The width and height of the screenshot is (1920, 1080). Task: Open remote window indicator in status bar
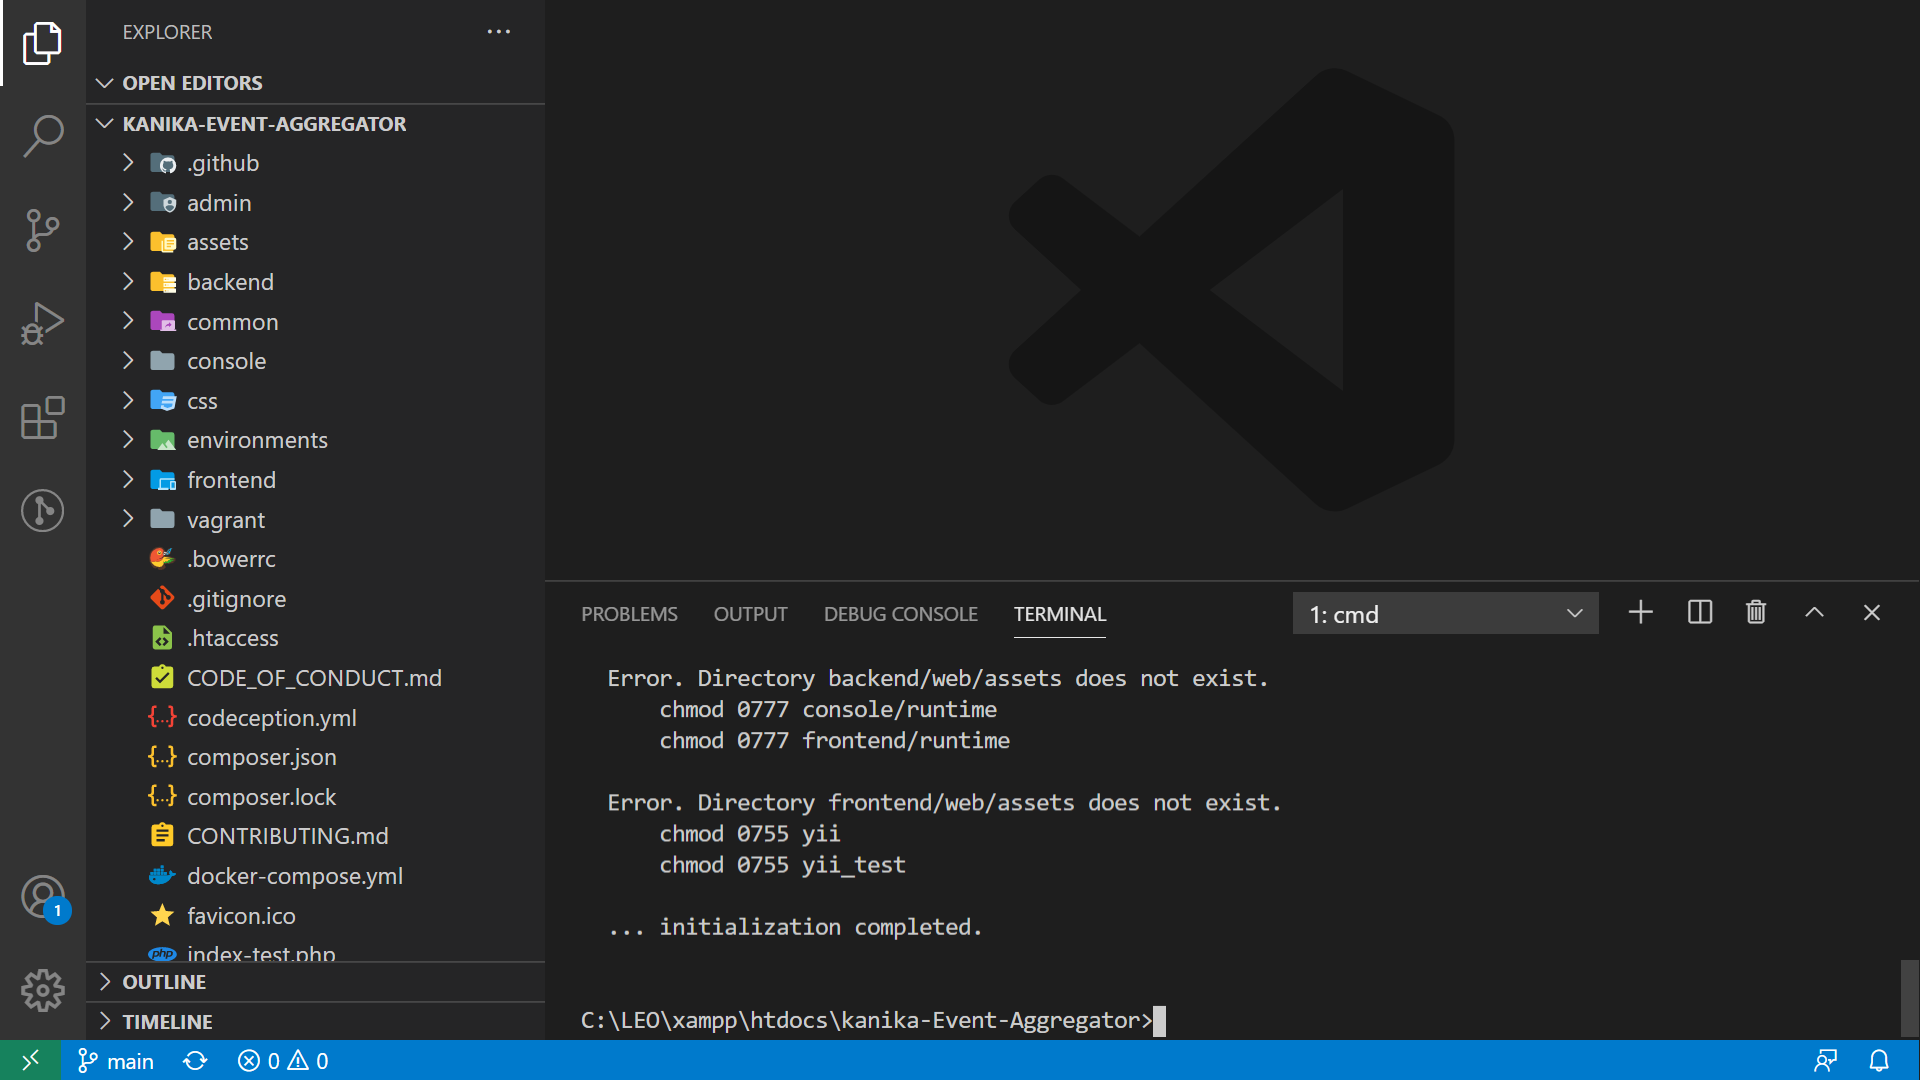pyautogui.click(x=31, y=1060)
